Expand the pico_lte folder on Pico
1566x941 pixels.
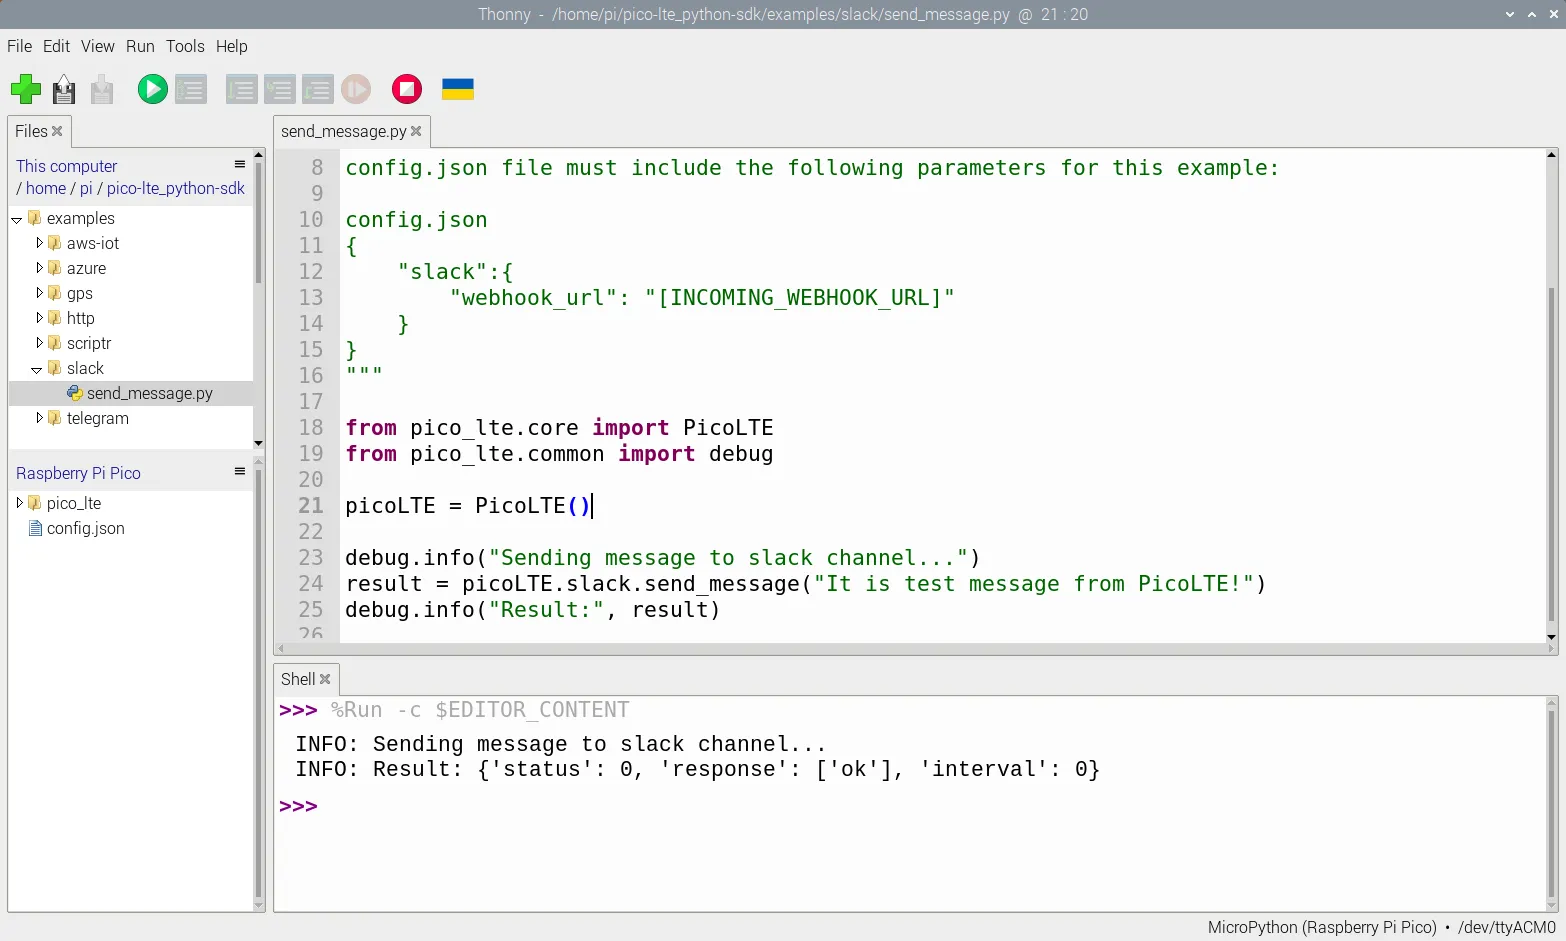[19, 503]
